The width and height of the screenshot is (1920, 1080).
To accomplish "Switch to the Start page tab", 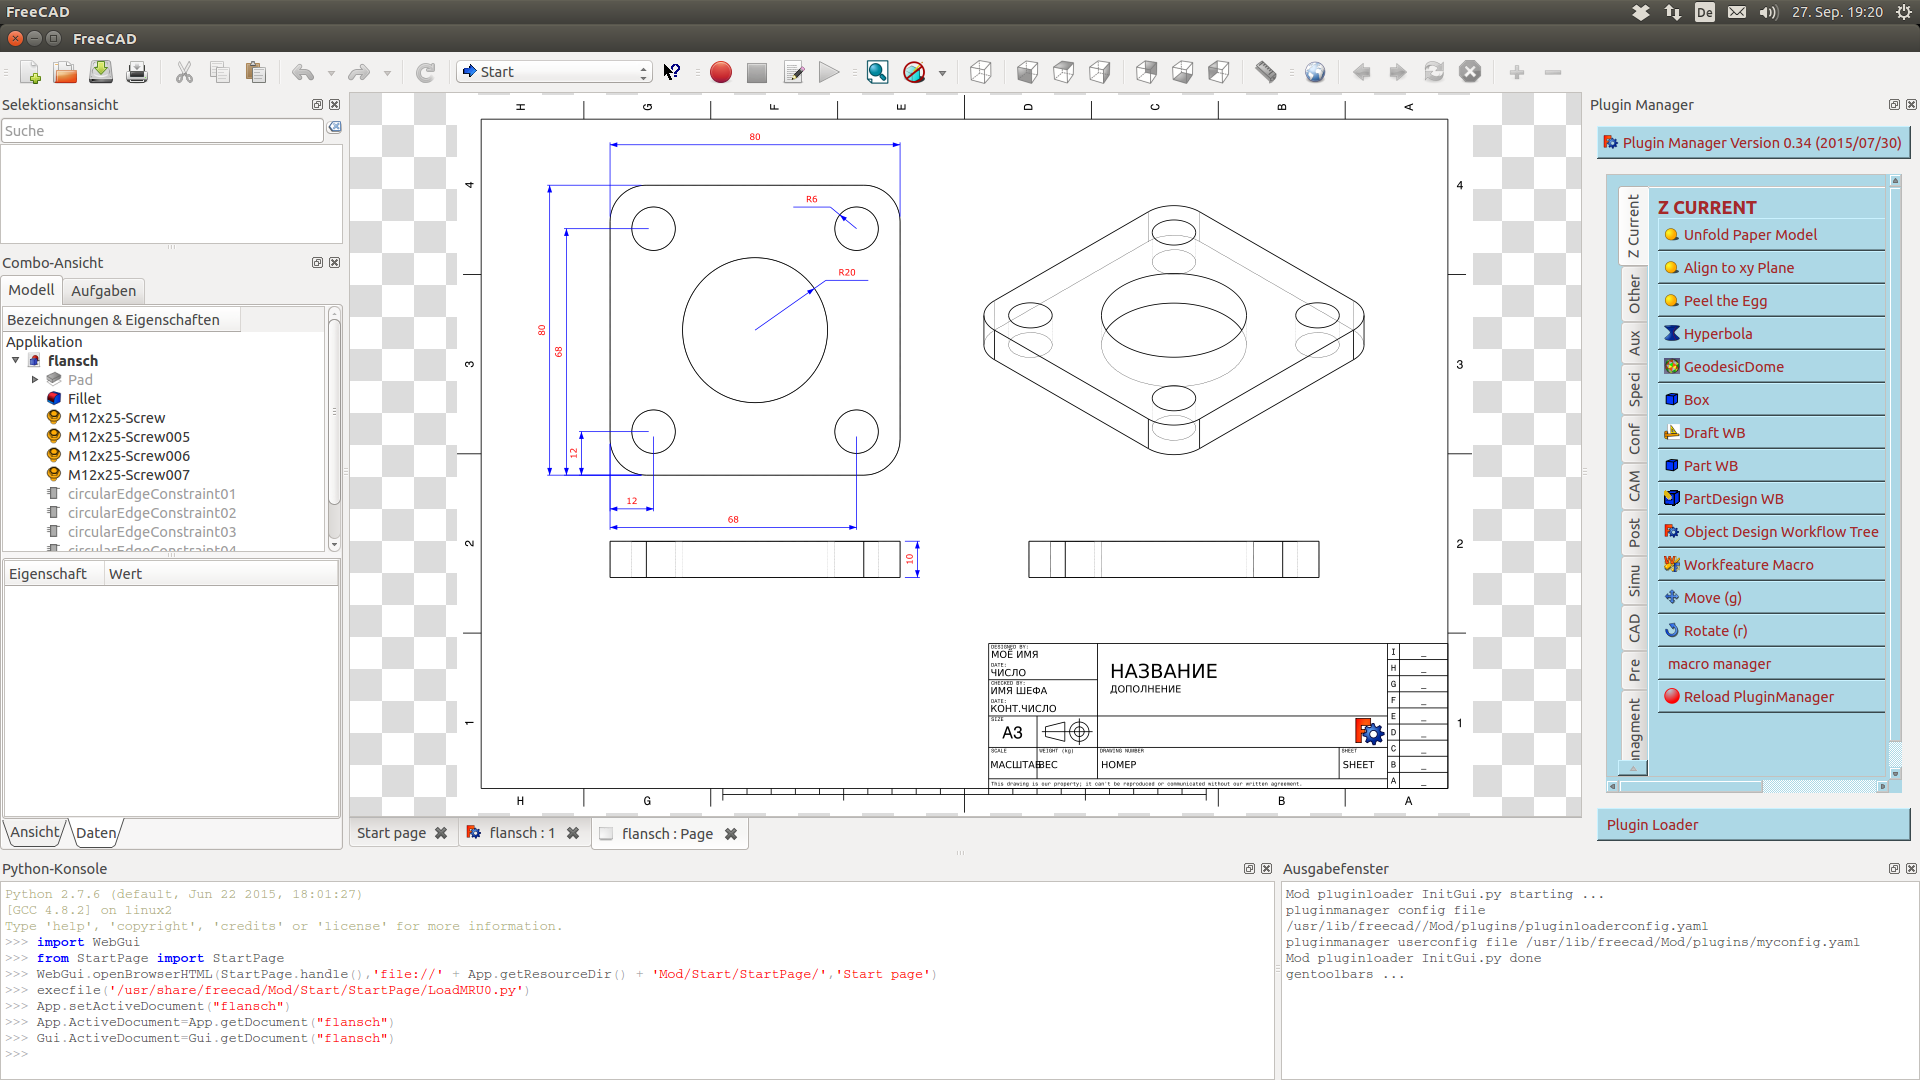I will [x=391, y=833].
